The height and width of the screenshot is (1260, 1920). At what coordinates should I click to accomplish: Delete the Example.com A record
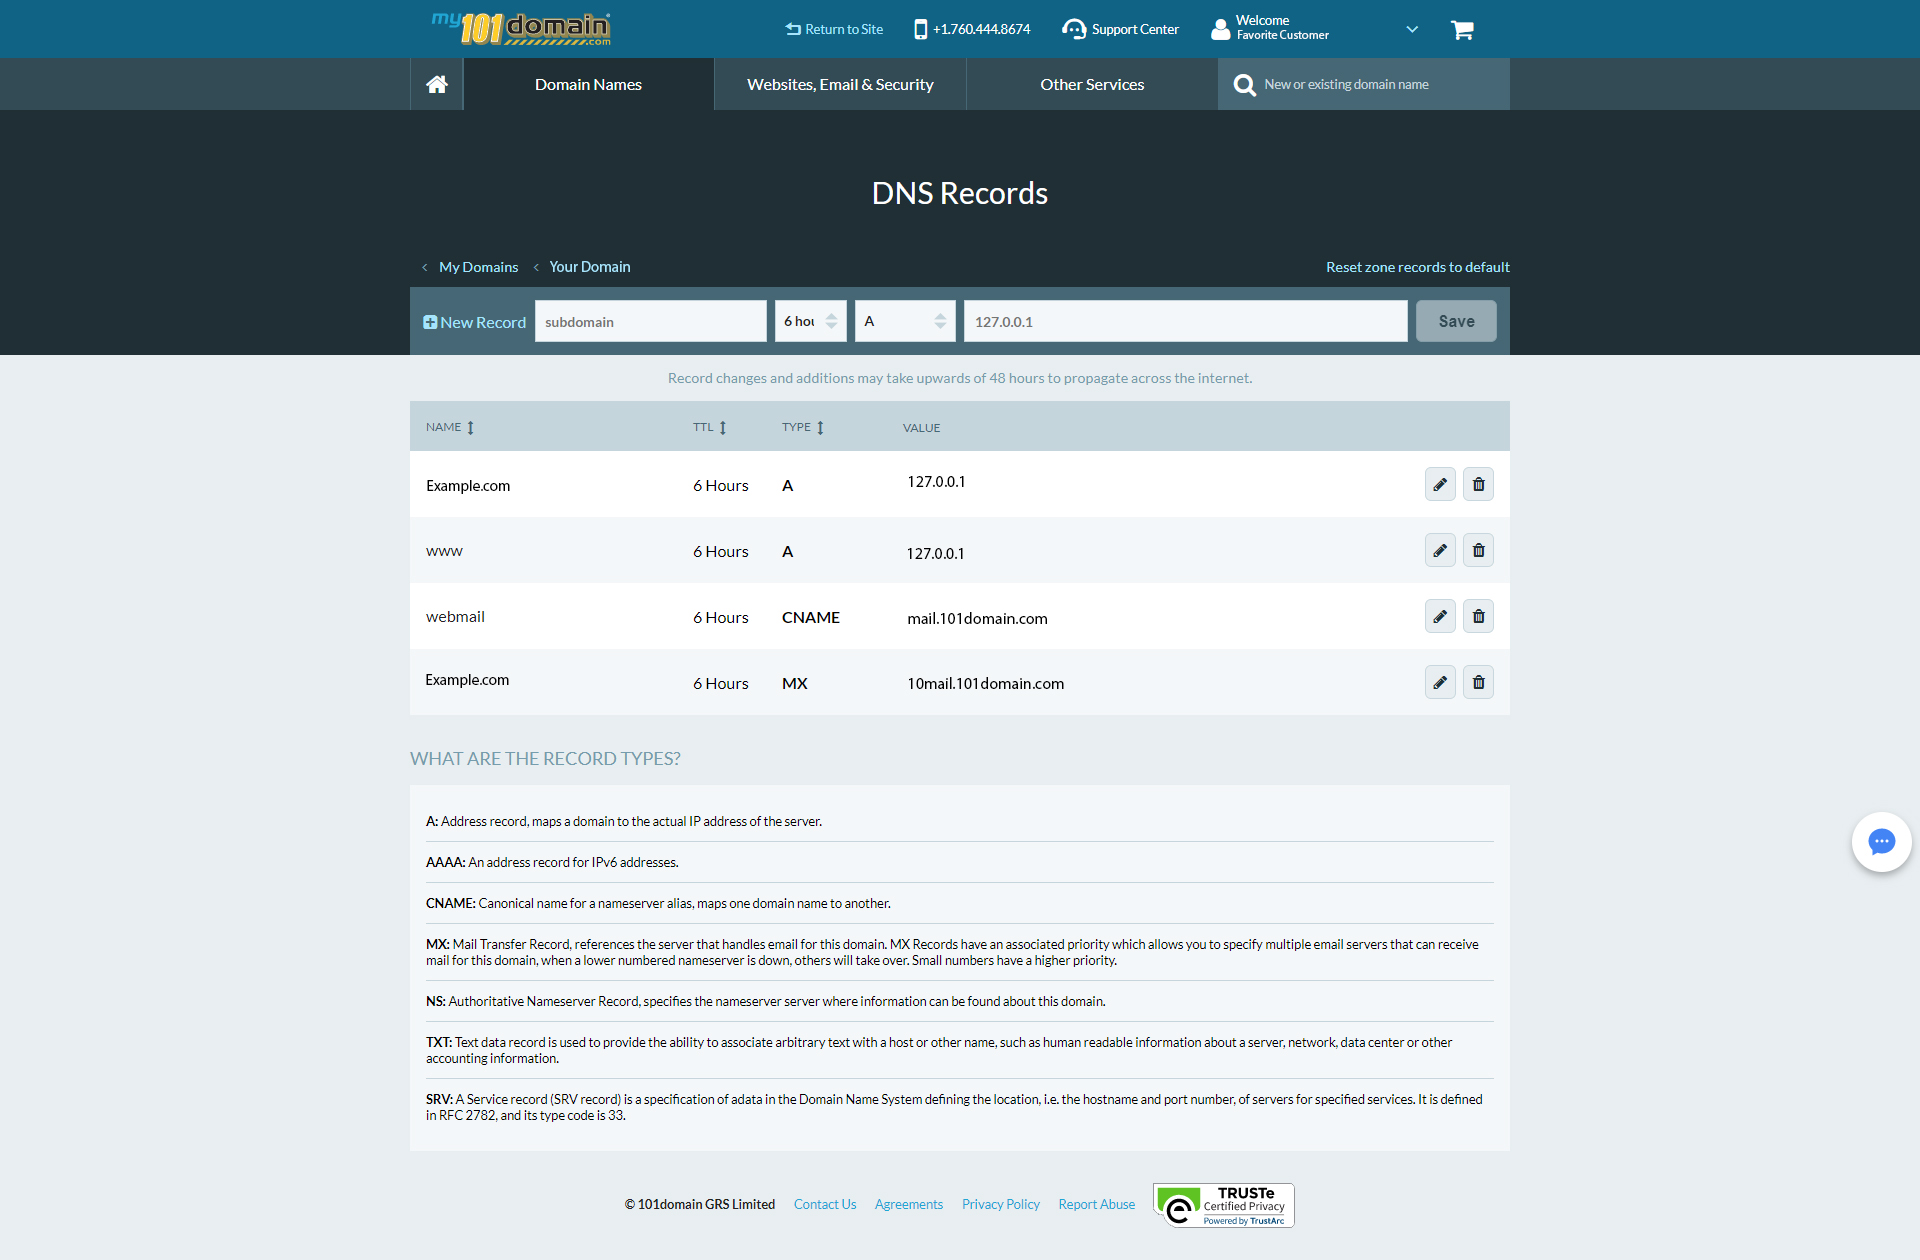1478,484
